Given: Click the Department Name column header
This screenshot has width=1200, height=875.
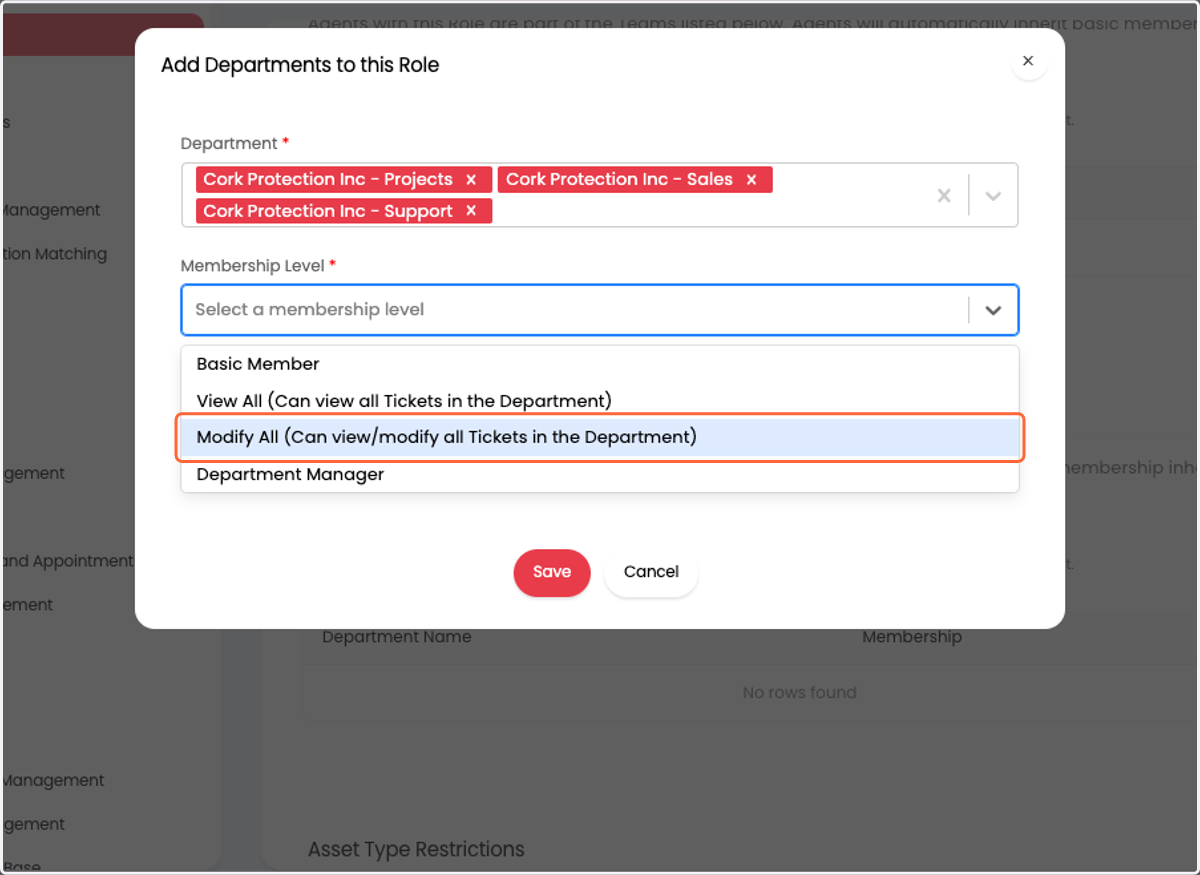Looking at the screenshot, I should [x=396, y=637].
